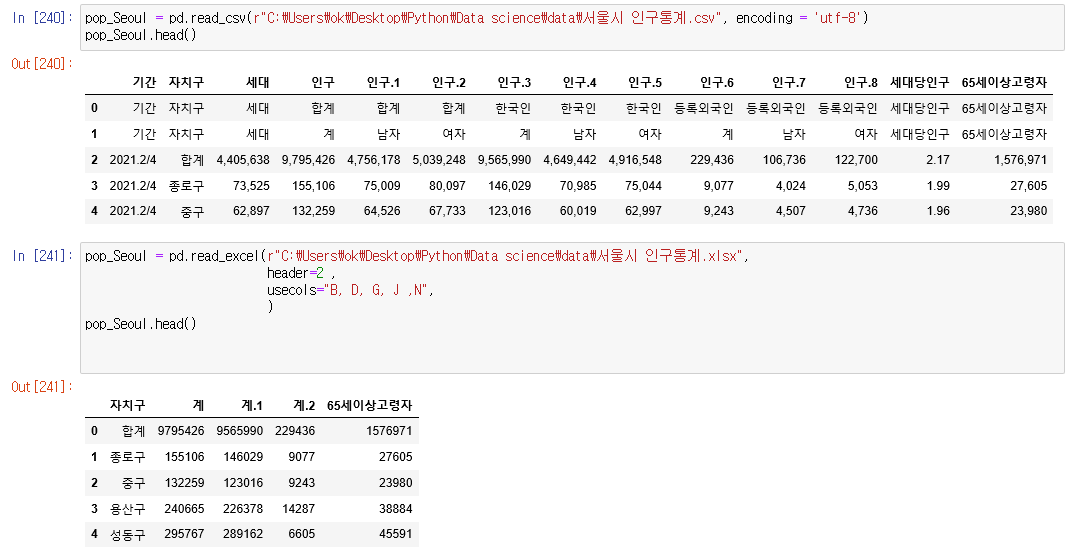Click inside the In [241] read_excel code cell
The height and width of the screenshot is (554, 1078).
(x=572, y=308)
